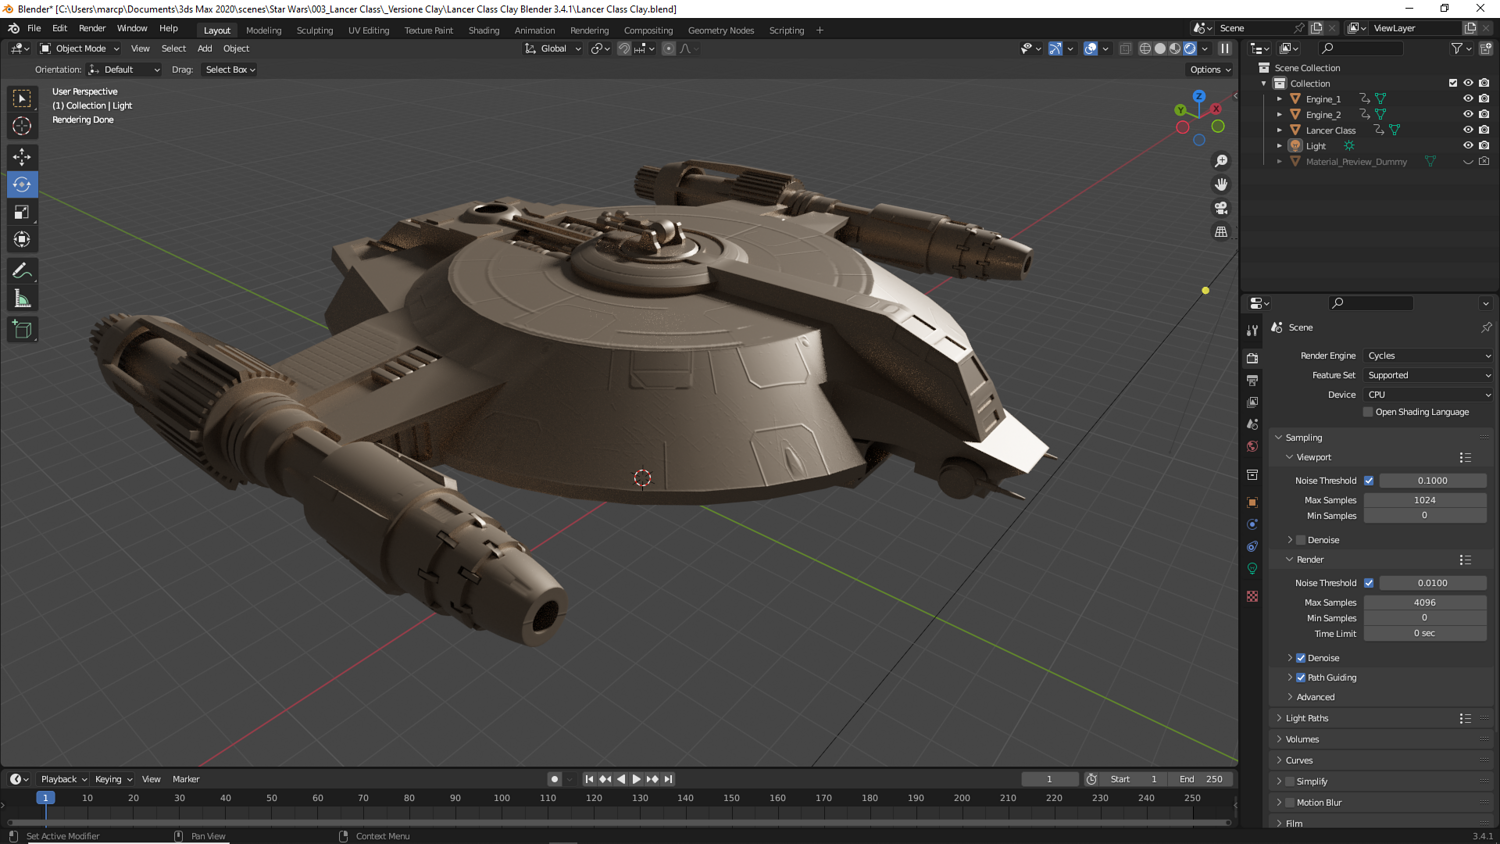Select the Add Cube tool
This screenshot has width=1500, height=844.
tap(22, 330)
